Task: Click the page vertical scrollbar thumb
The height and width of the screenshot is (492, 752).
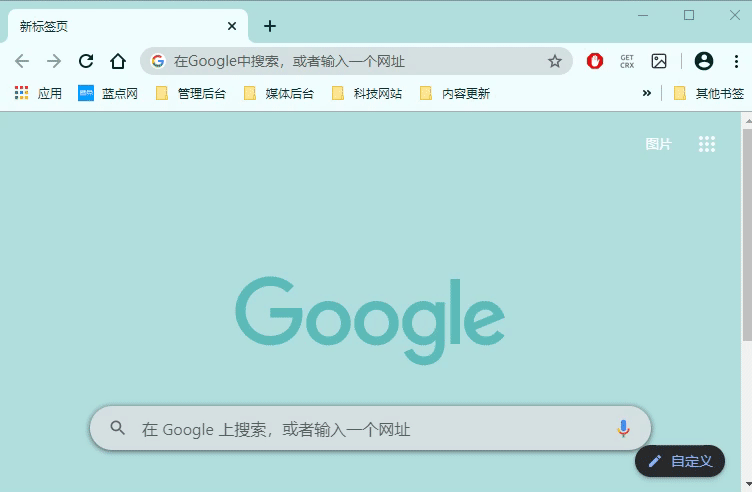Action: click(x=747, y=235)
